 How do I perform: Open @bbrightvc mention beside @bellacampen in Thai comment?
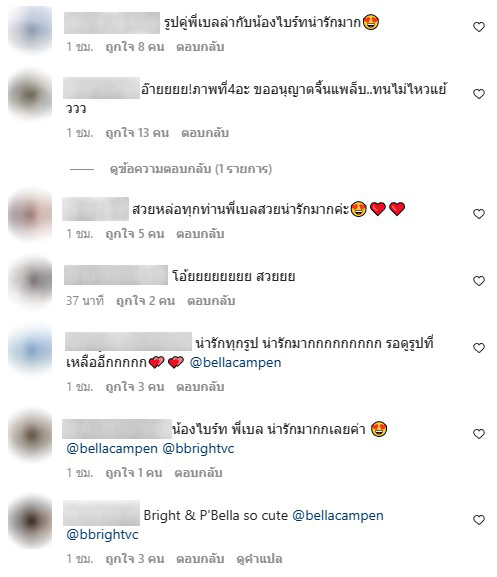pyautogui.click(x=198, y=449)
